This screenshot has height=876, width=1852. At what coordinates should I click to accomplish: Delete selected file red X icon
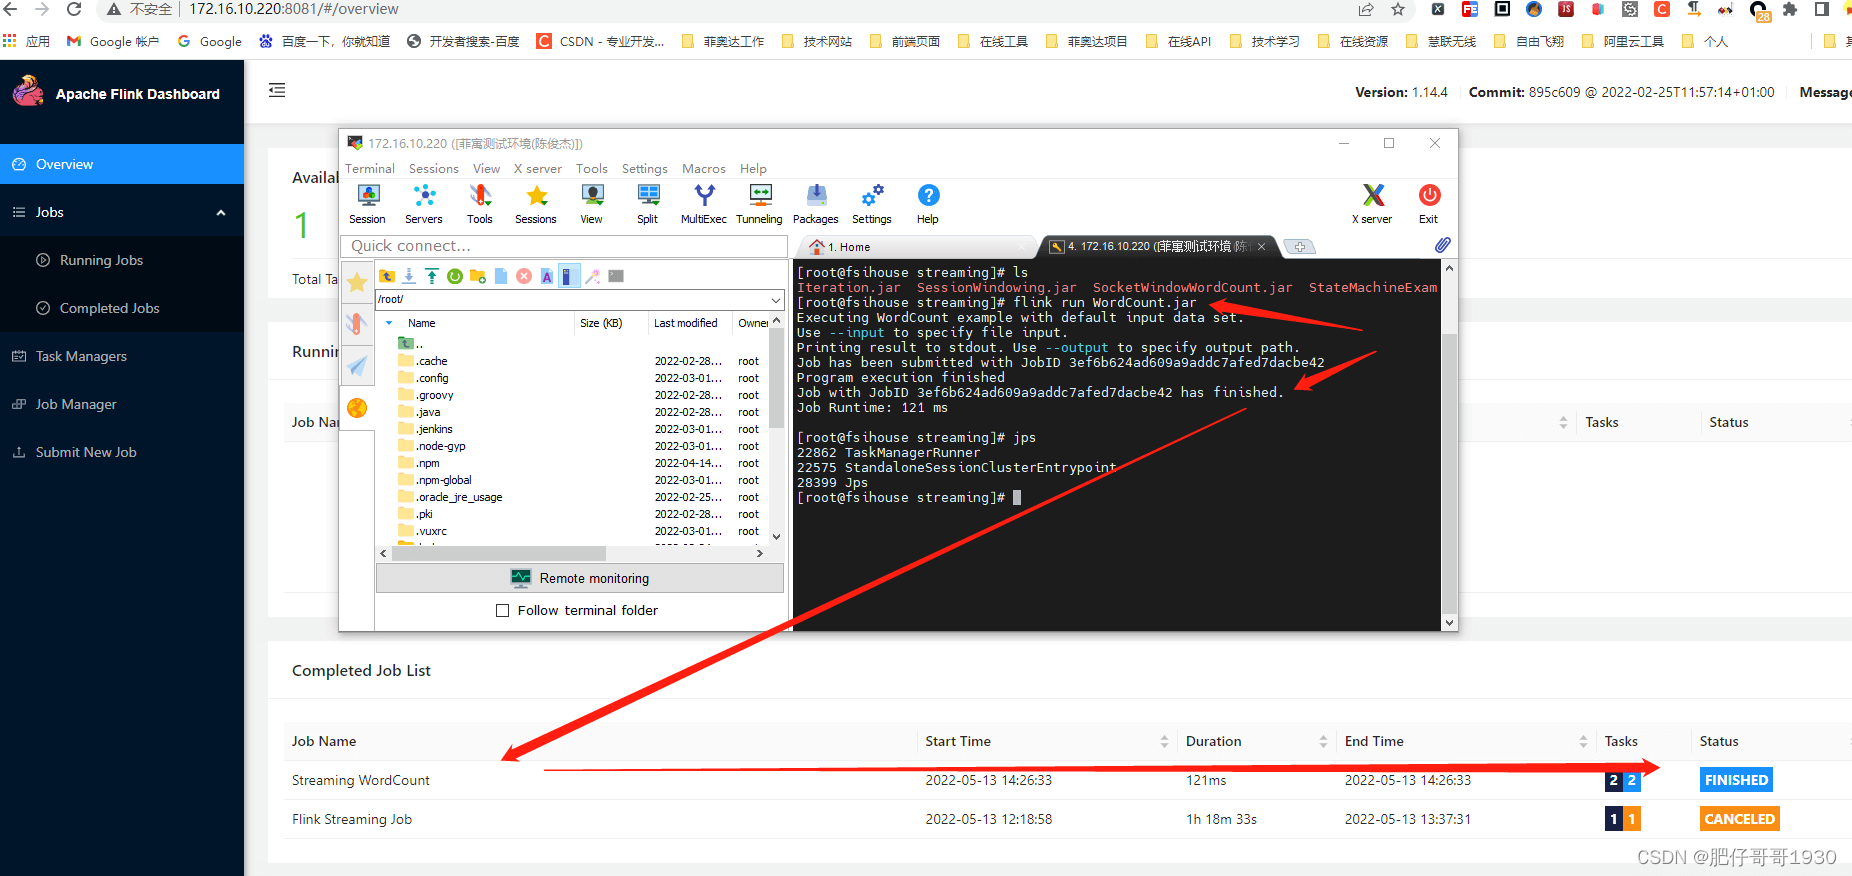(x=524, y=276)
